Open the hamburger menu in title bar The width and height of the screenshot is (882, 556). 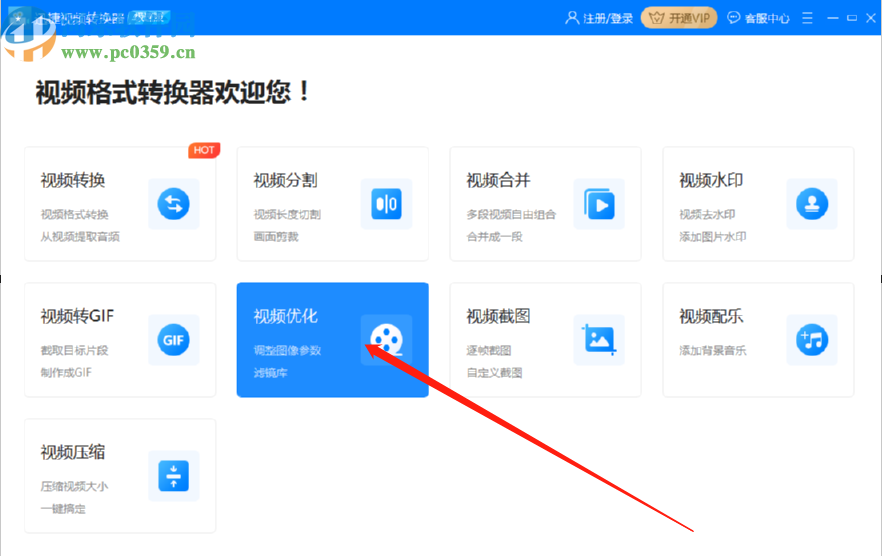[807, 18]
